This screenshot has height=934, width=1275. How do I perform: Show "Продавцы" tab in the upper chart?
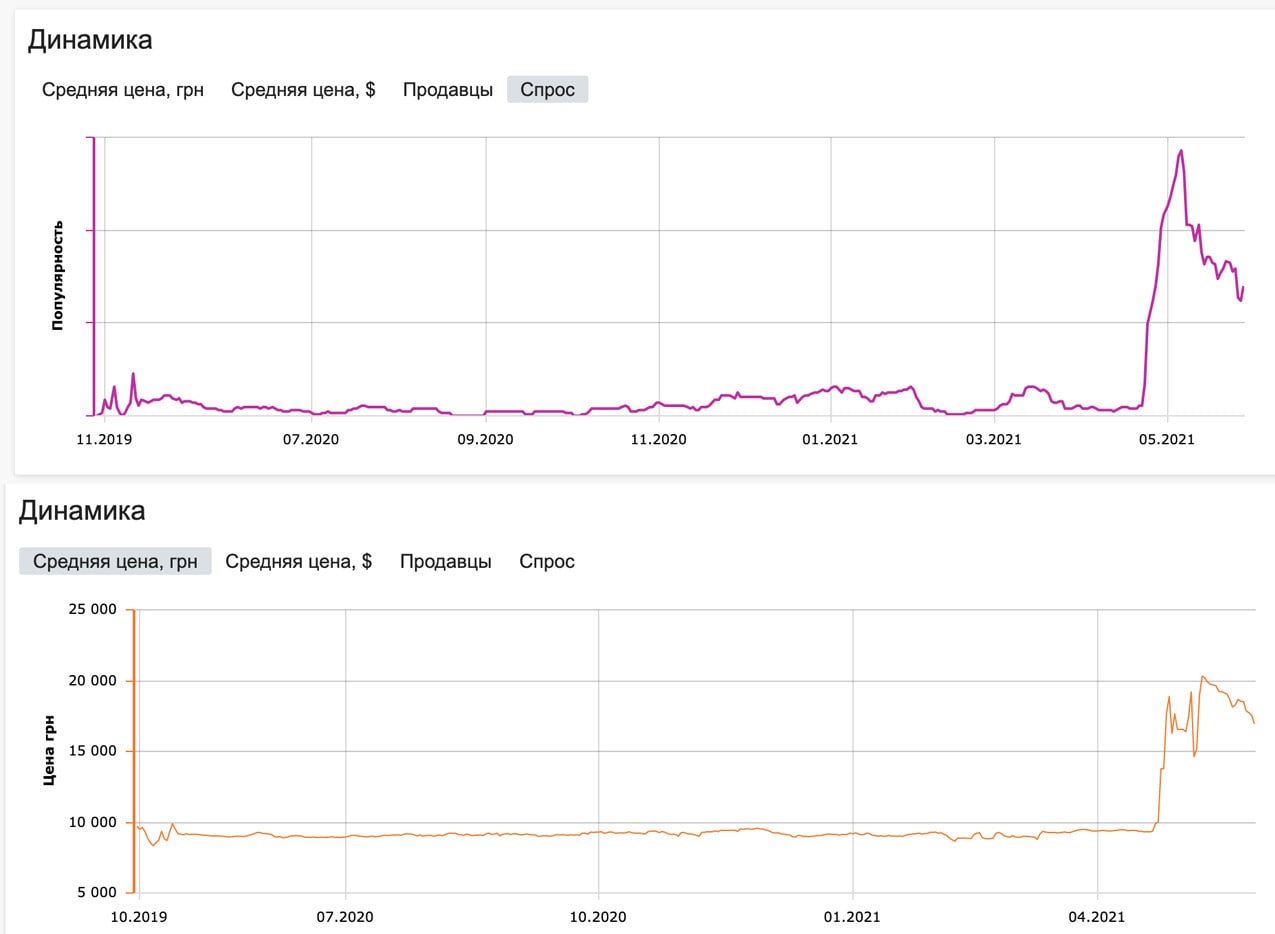click(x=448, y=90)
